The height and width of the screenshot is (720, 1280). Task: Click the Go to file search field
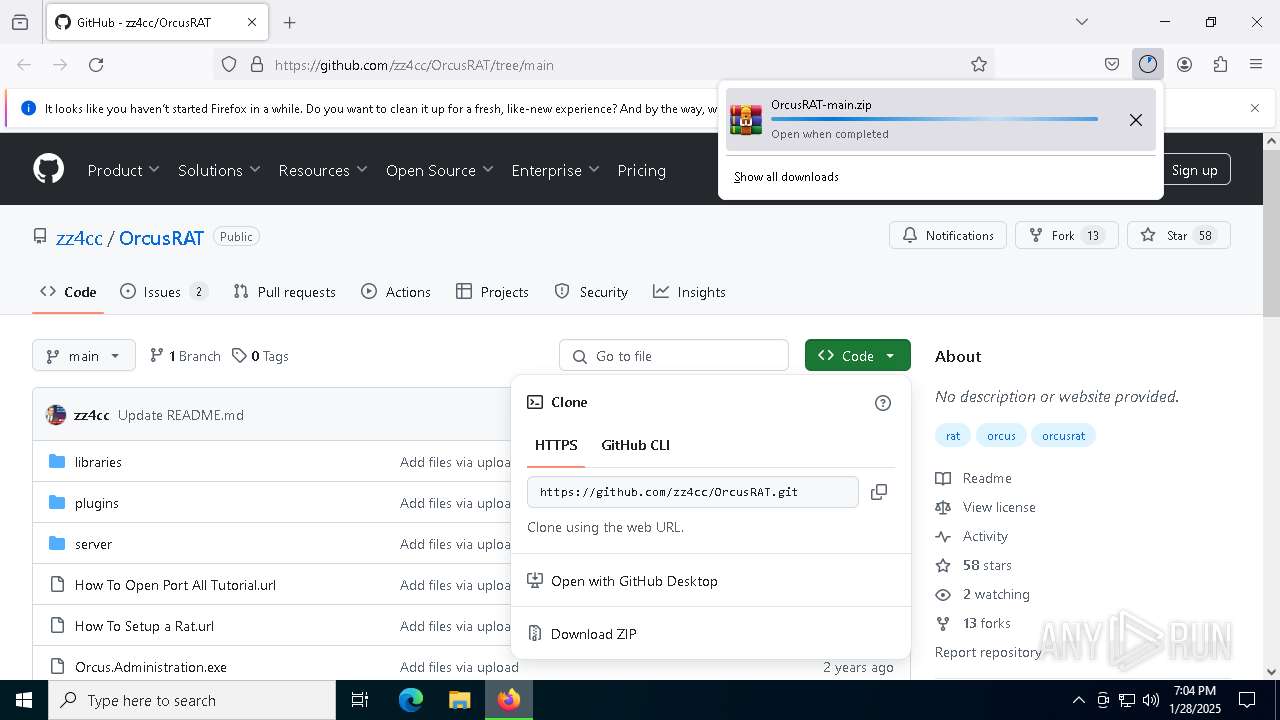point(674,356)
